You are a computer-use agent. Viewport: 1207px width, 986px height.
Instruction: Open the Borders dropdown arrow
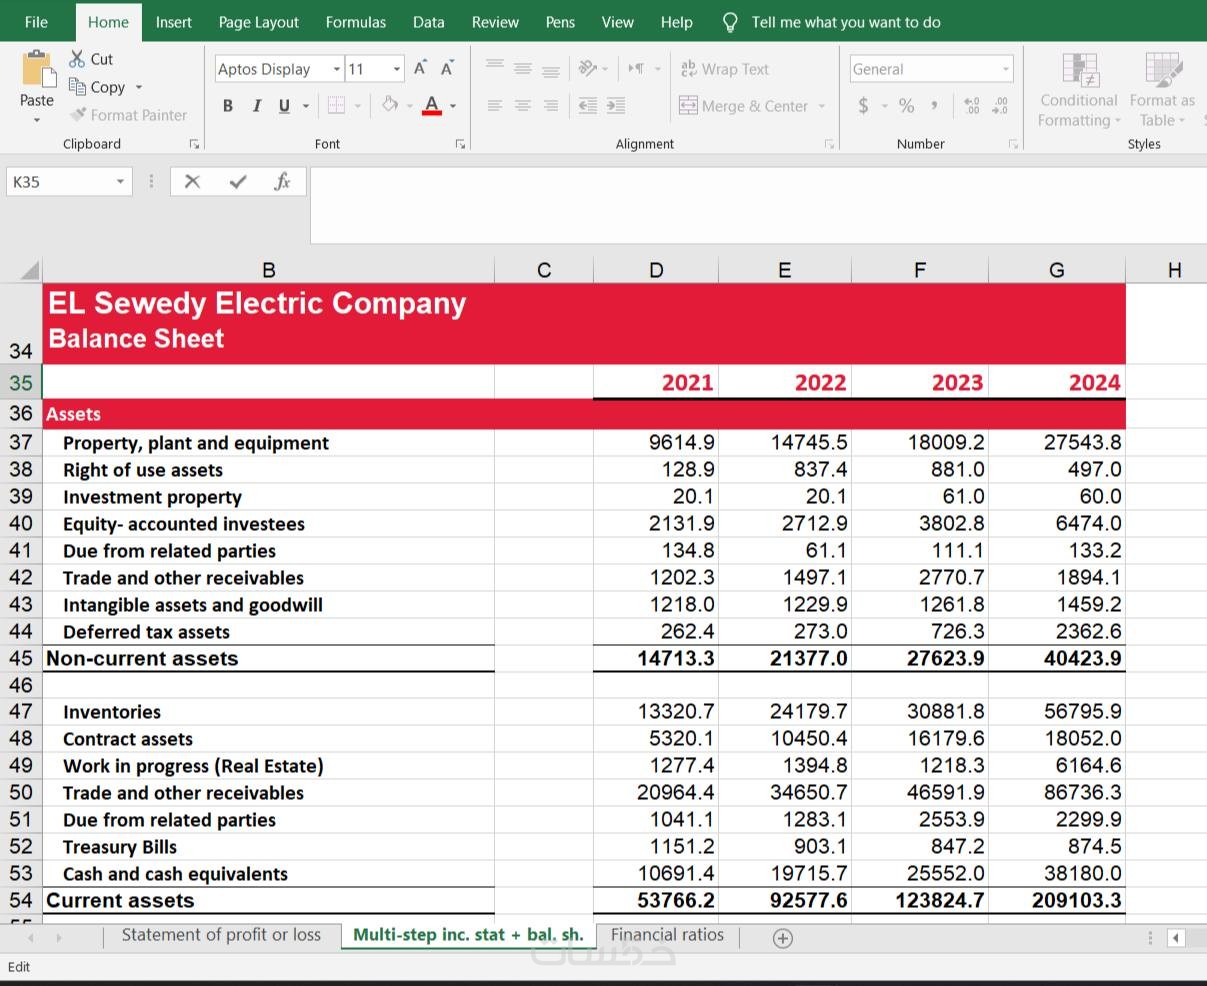tap(358, 105)
